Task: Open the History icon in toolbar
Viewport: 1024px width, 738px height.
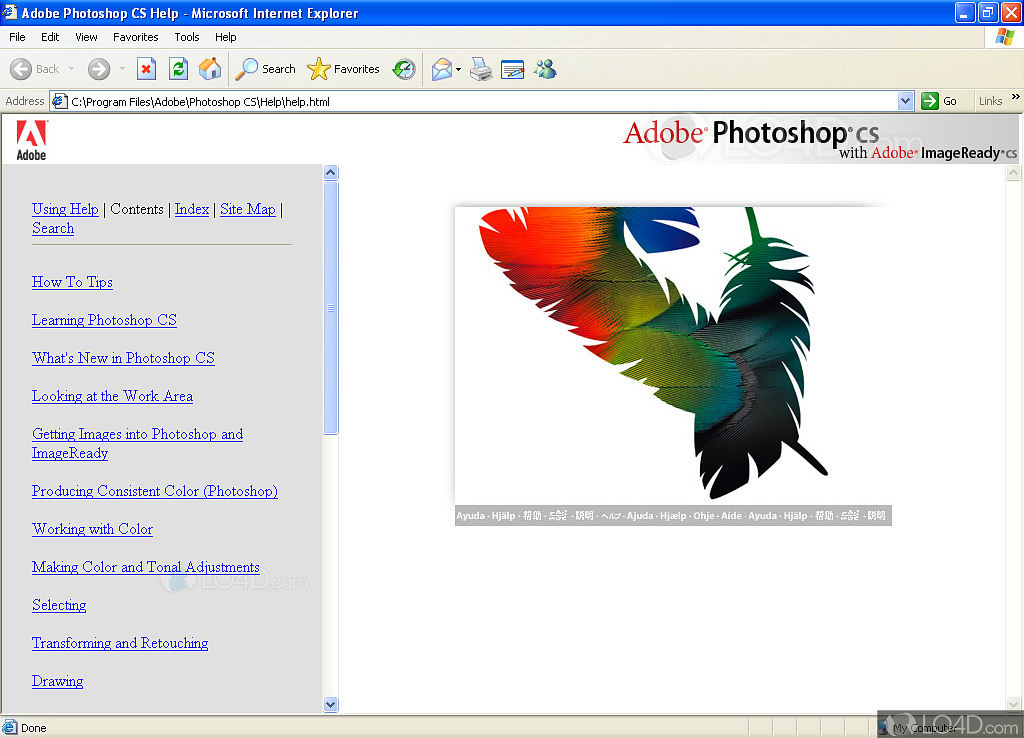Action: (x=404, y=69)
